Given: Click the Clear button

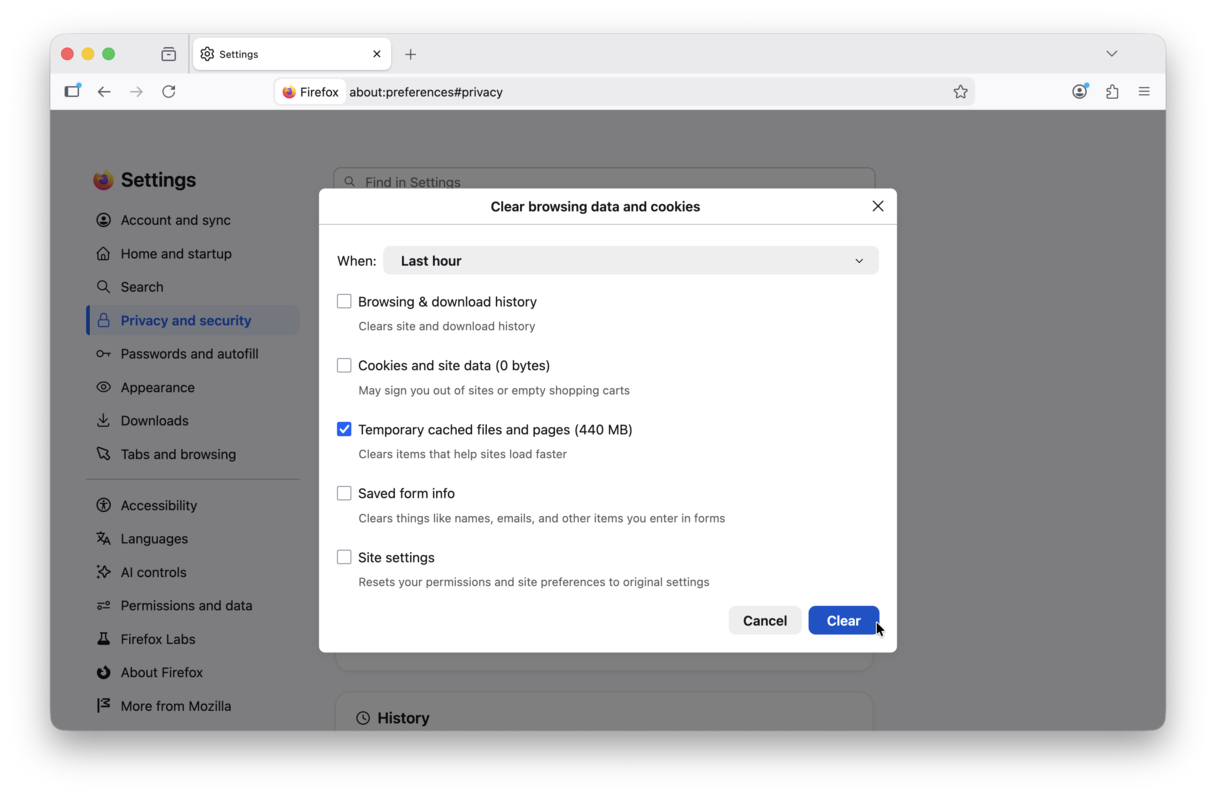Looking at the screenshot, I should pos(844,620).
